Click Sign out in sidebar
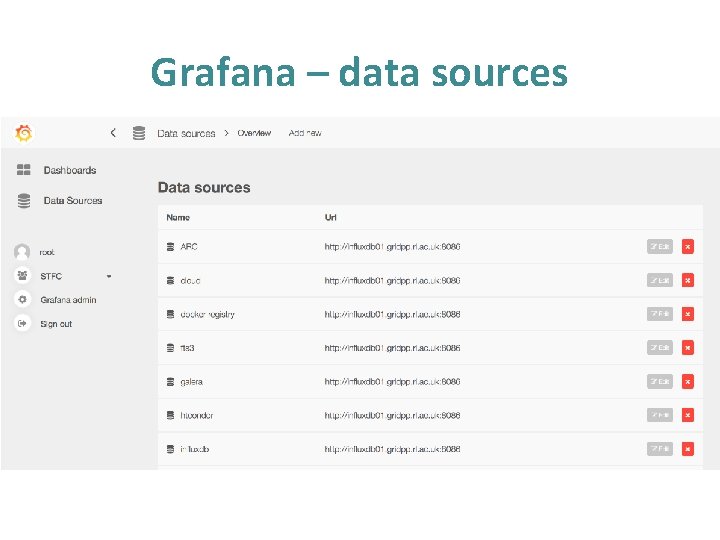The width and height of the screenshot is (720, 540). tap(56, 324)
